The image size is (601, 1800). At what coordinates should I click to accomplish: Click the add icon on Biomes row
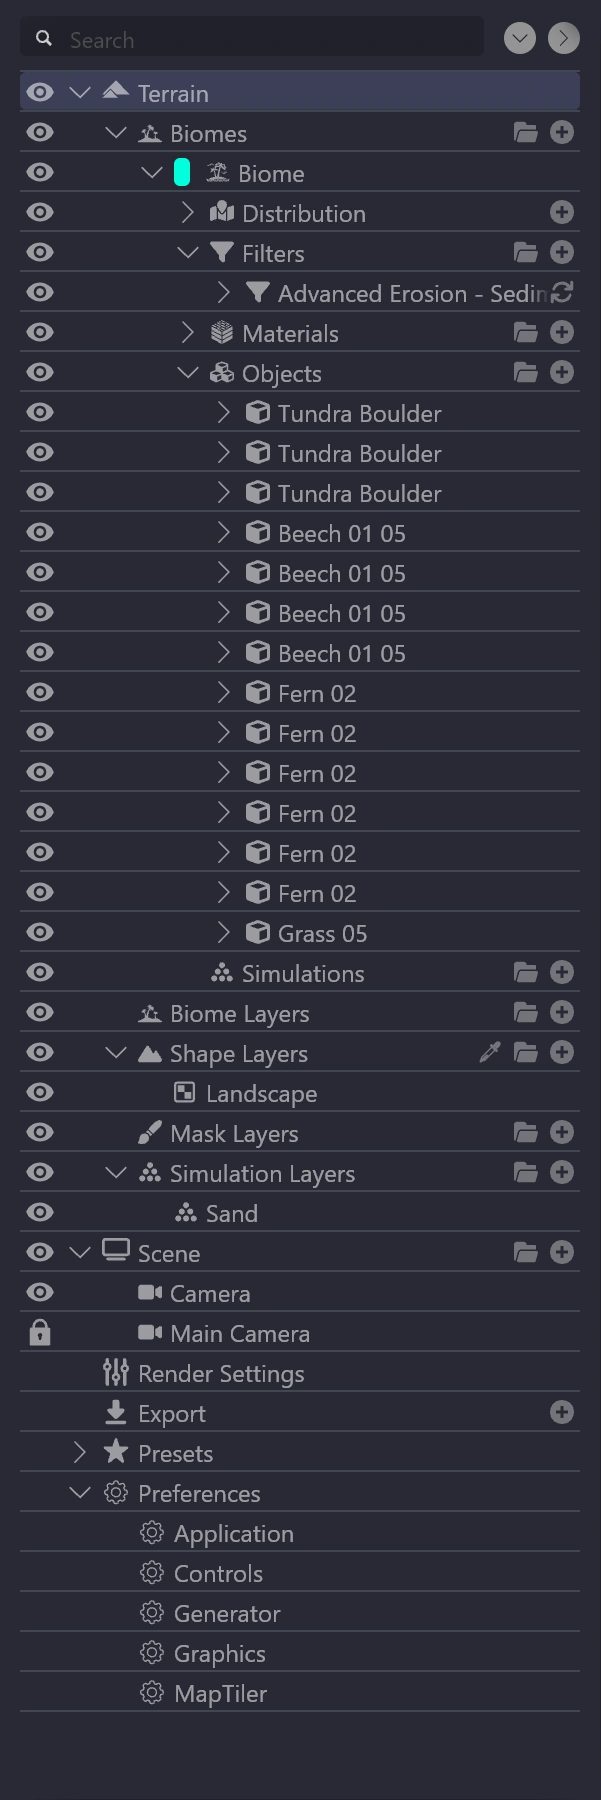pos(562,133)
